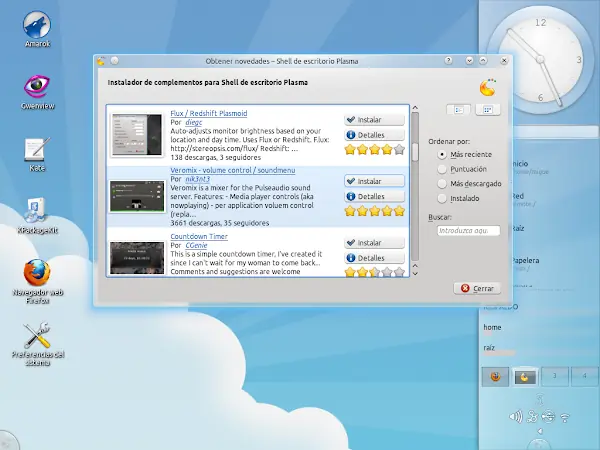Viewport: 600px width, 450px height.
Task: Open the volume control in the panel
Action: 515,416
